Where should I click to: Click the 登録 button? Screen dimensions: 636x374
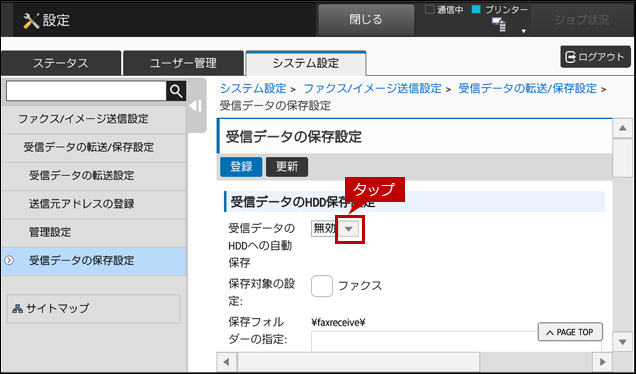(x=241, y=167)
